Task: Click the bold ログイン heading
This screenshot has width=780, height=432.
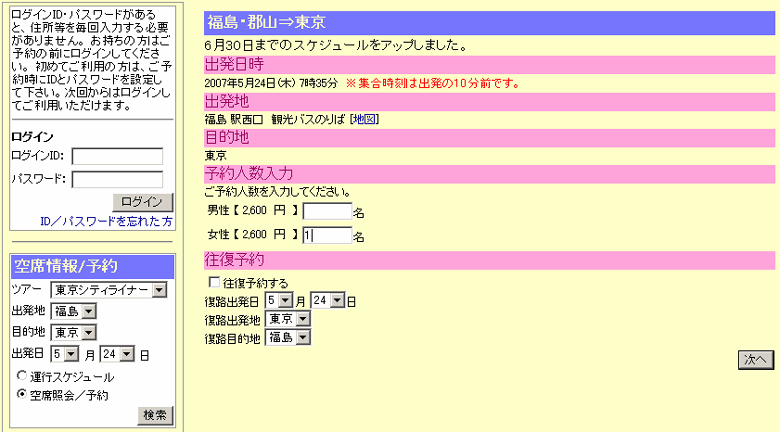Action: click(x=32, y=137)
